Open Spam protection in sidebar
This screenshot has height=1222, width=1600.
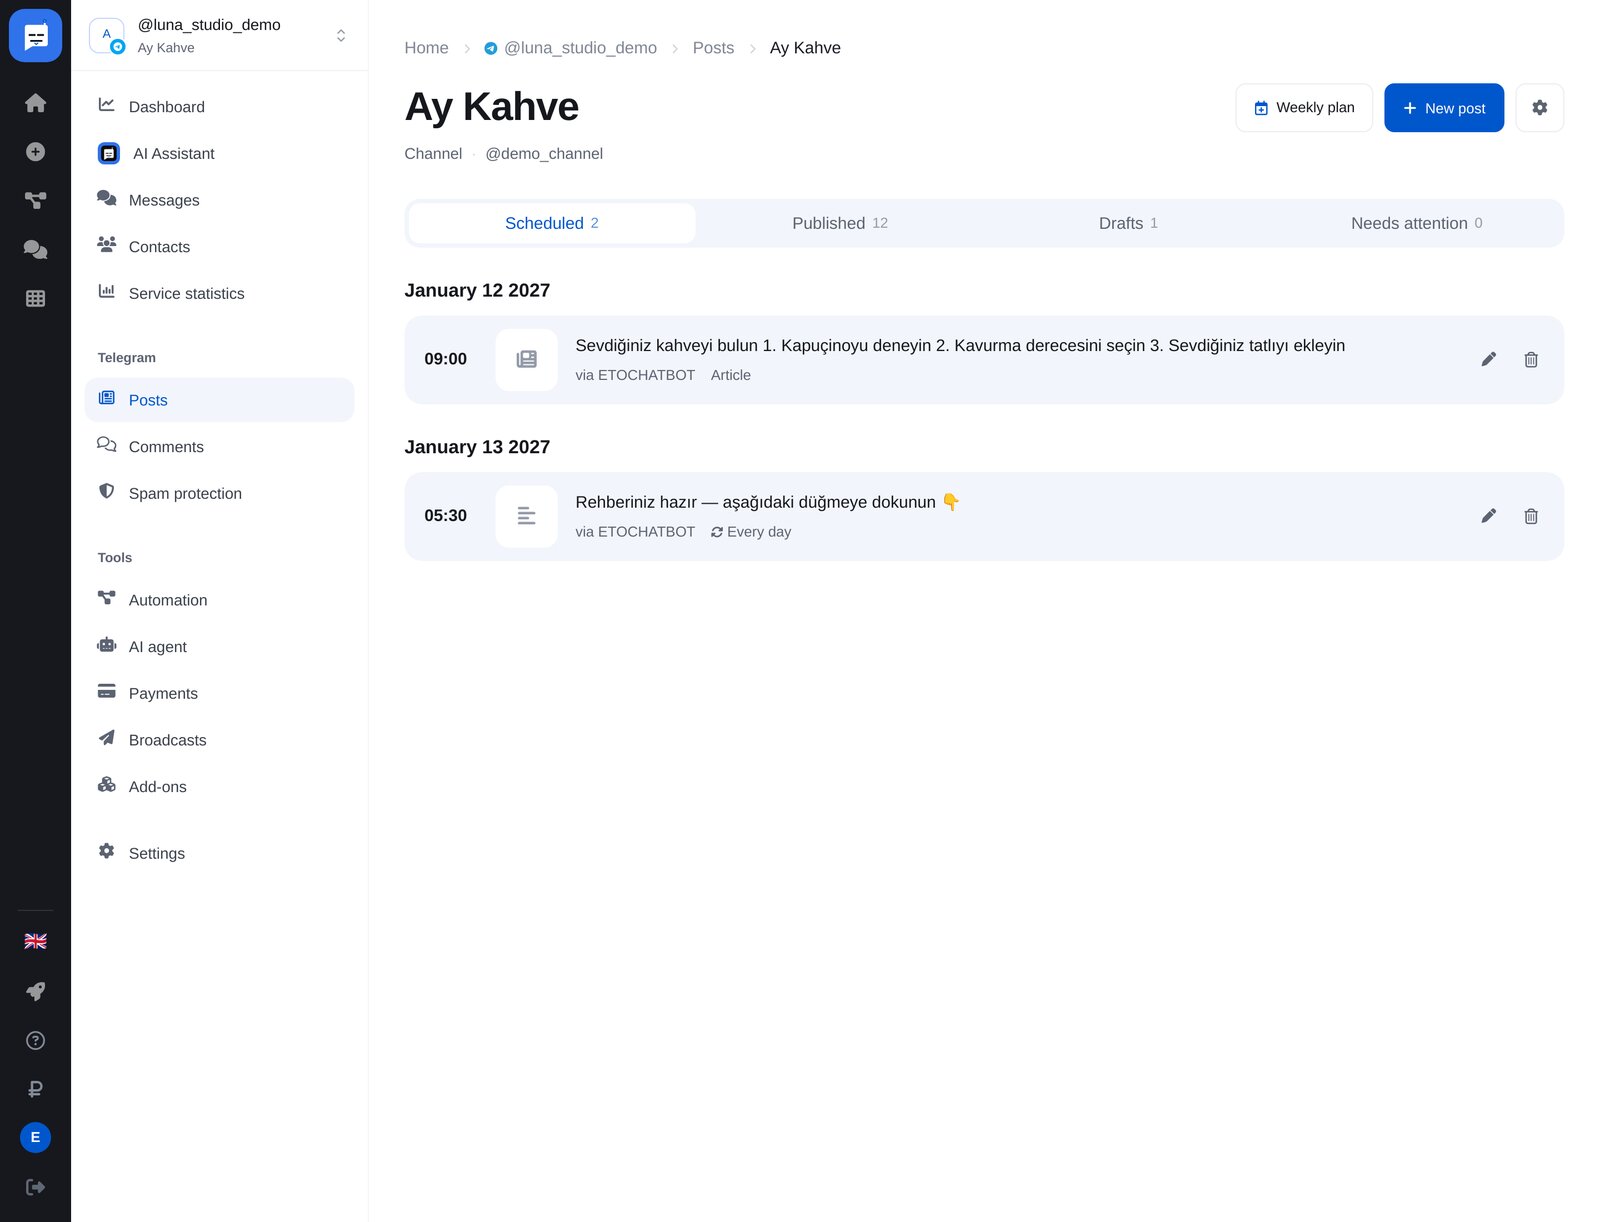pos(219,493)
